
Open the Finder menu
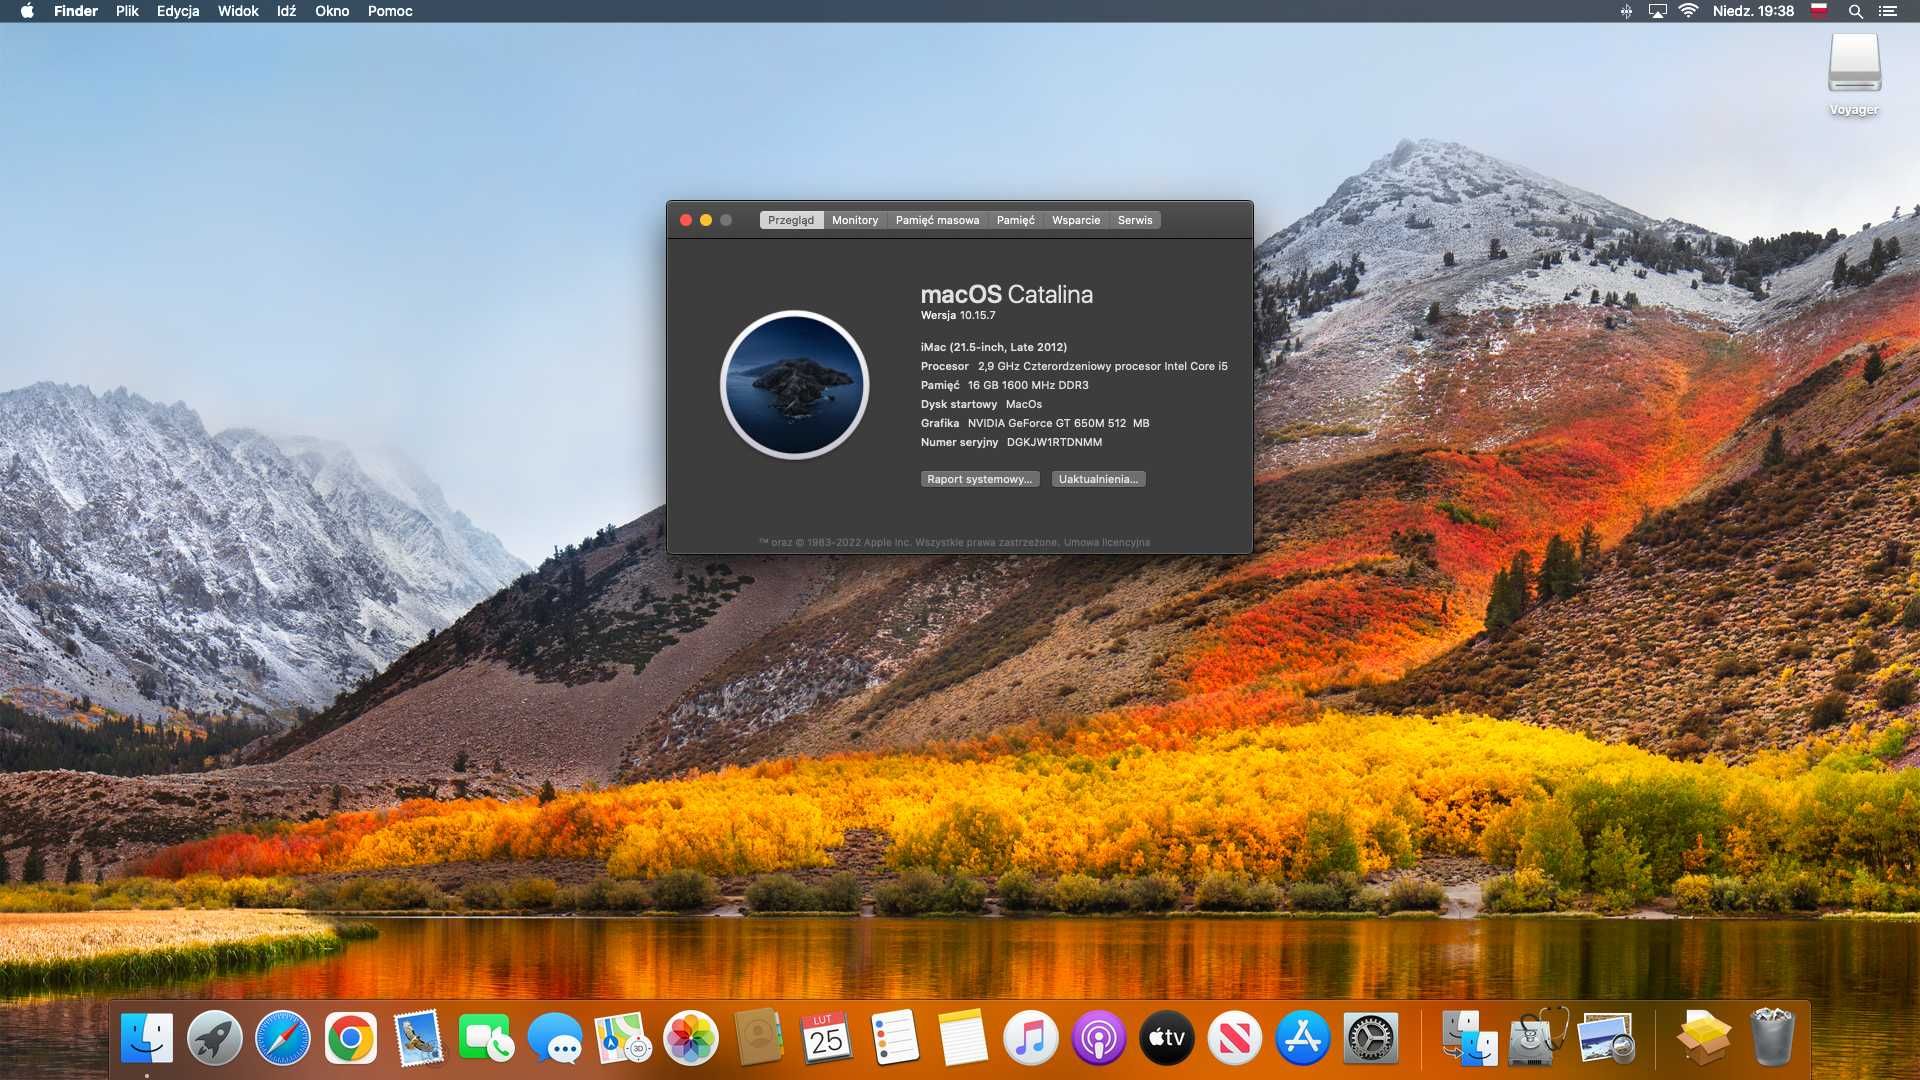click(x=76, y=11)
